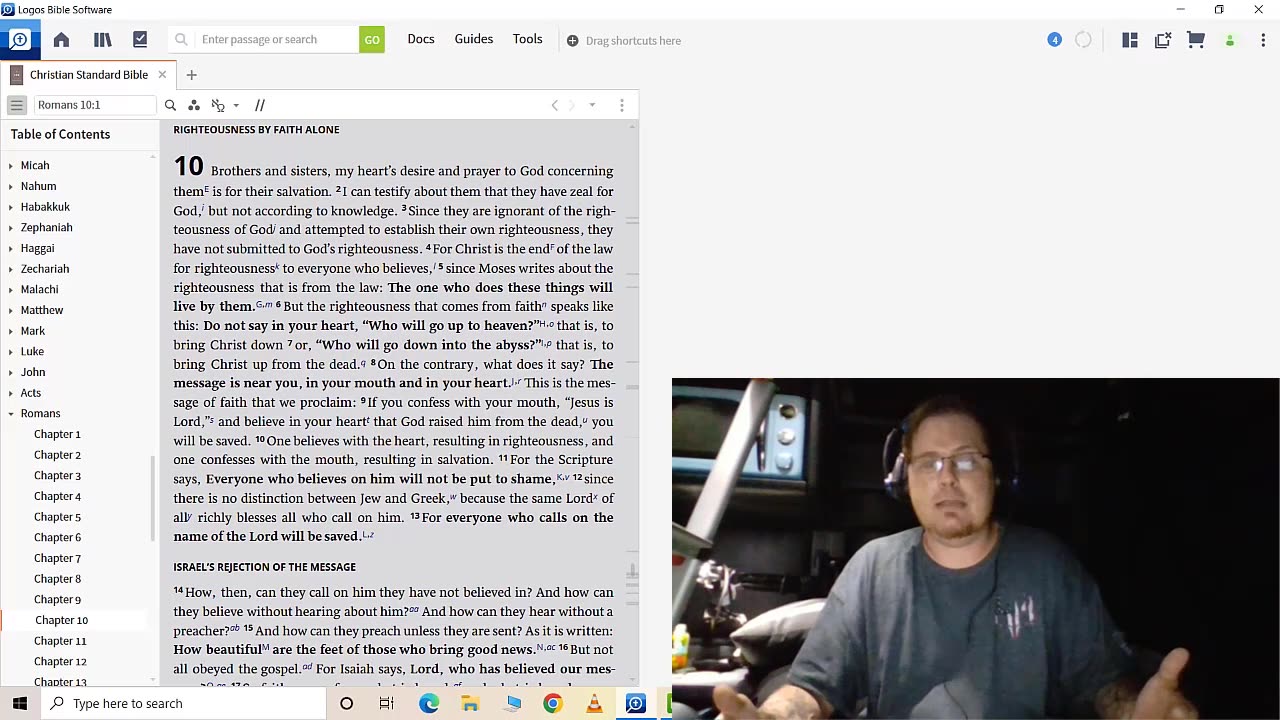Open the reading plans checkmark icon
The image size is (1280, 720).
(x=140, y=40)
